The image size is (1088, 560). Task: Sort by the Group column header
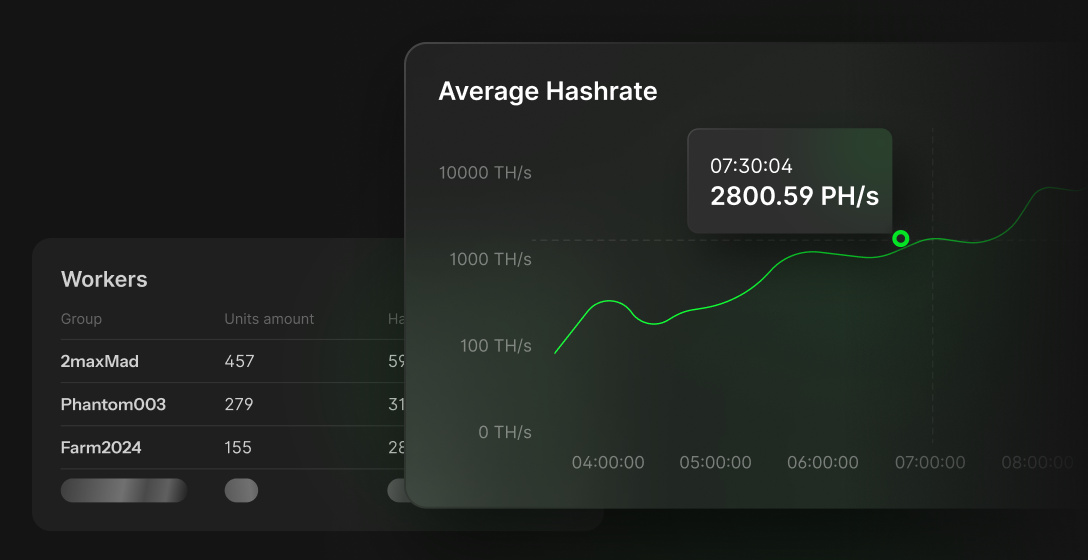click(81, 319)
